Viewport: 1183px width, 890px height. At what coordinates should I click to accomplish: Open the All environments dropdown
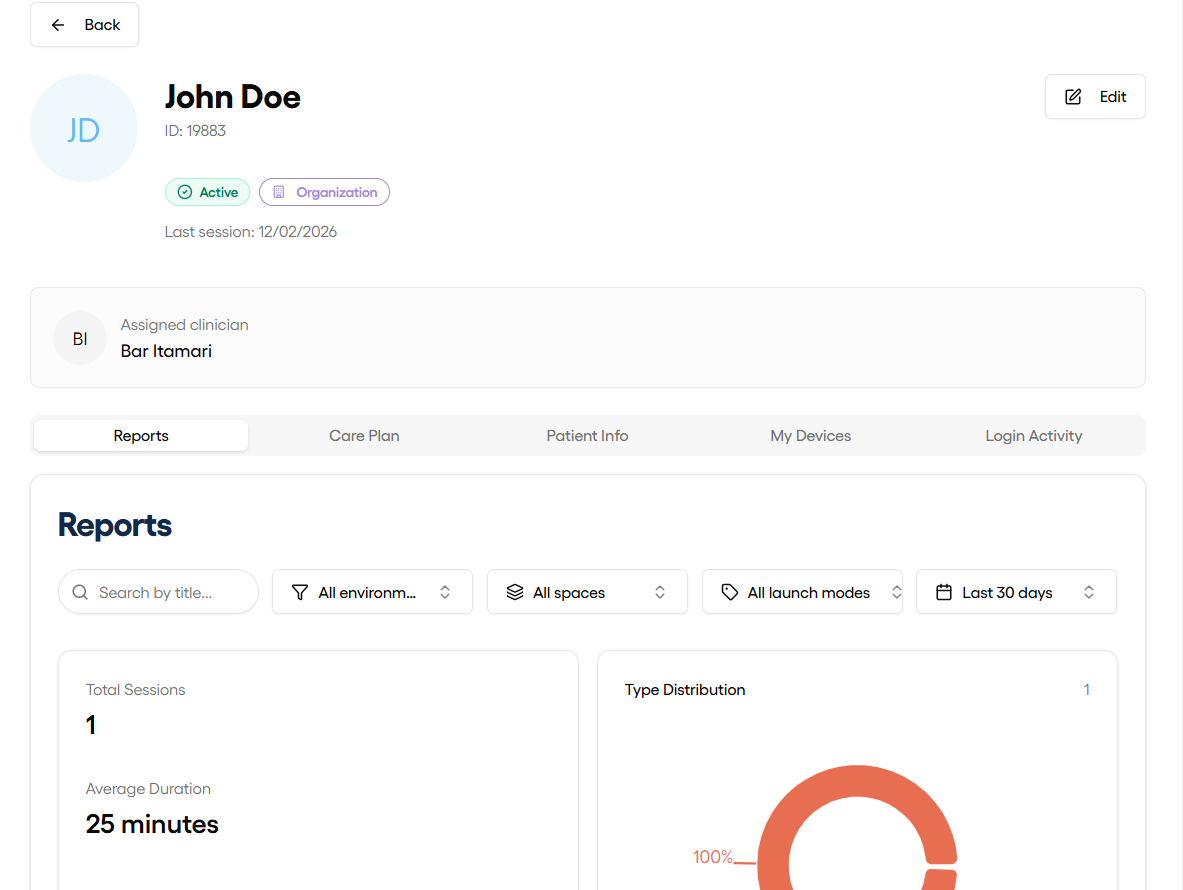[x=372, y=592]
